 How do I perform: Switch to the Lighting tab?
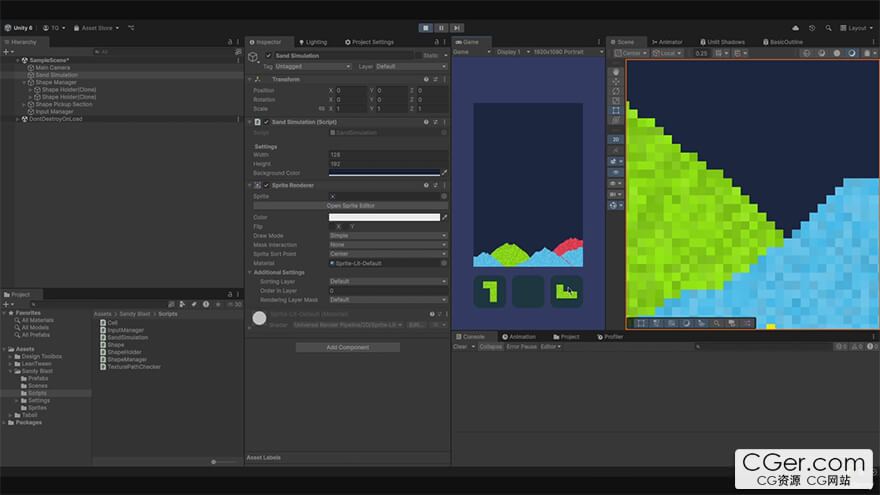point(312,42)
